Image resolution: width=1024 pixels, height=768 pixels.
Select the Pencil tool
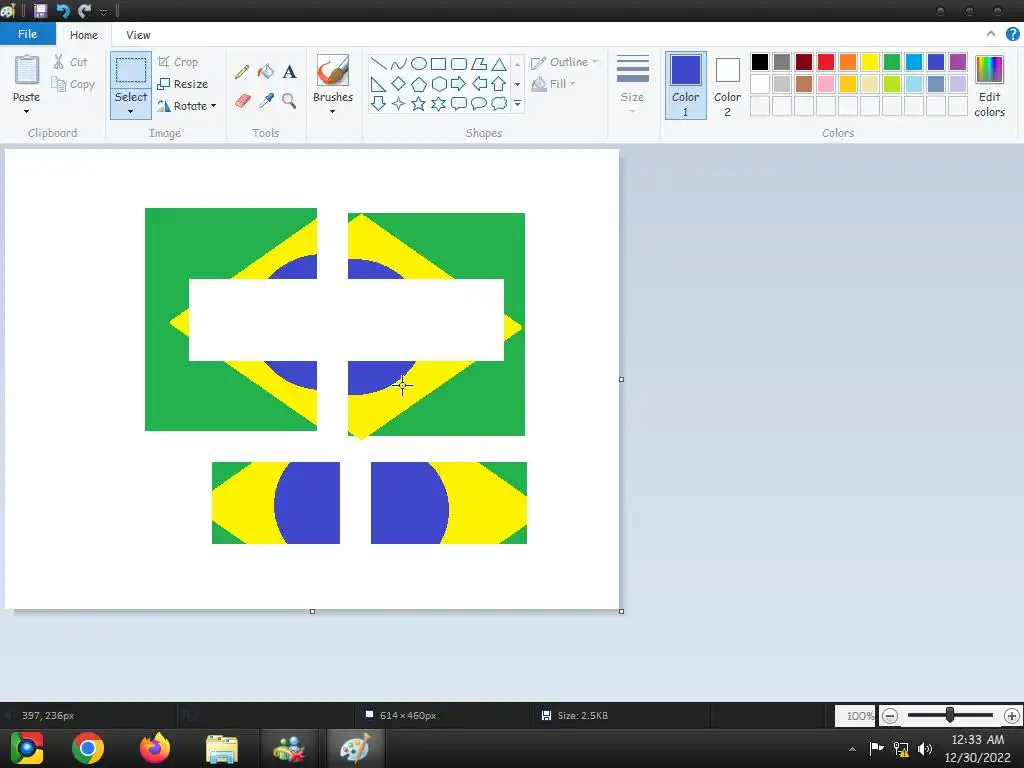(242, 71)
